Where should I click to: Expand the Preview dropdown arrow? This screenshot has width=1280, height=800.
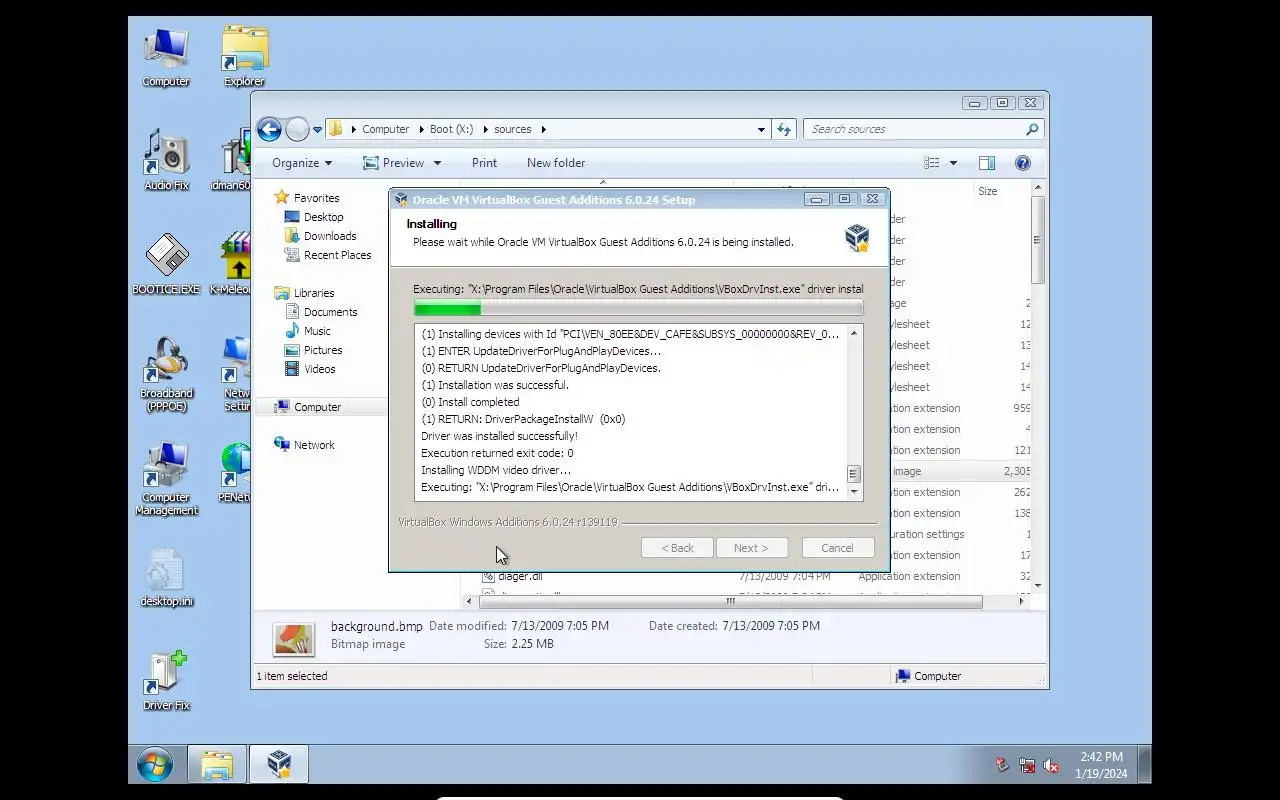point(437,163)
